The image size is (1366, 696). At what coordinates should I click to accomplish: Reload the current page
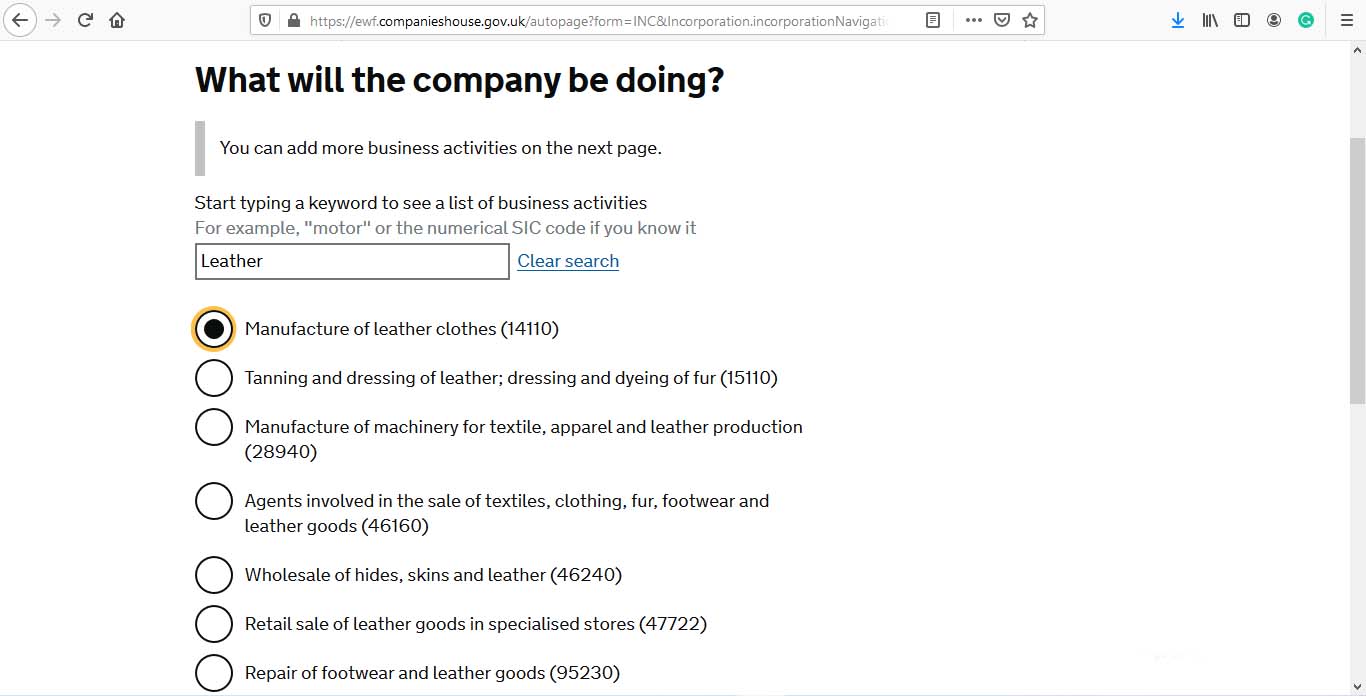pos(86,20)
